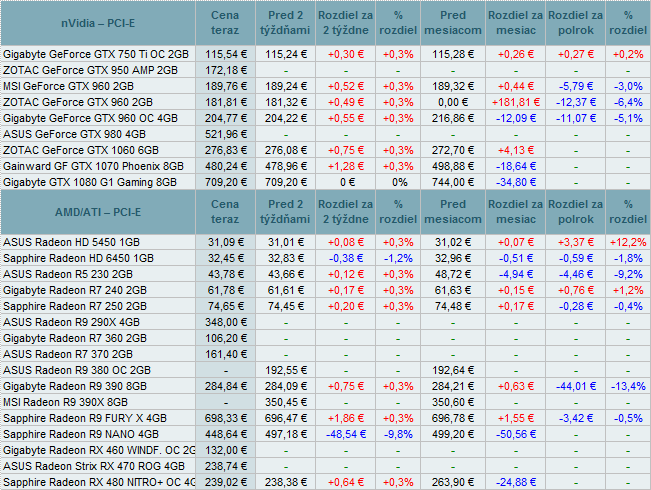The width and height of the screenshot is (651, 490).
Task: Select the -44,01 € half-year difference
Action: pyautogui.click(x=576, y=386)
